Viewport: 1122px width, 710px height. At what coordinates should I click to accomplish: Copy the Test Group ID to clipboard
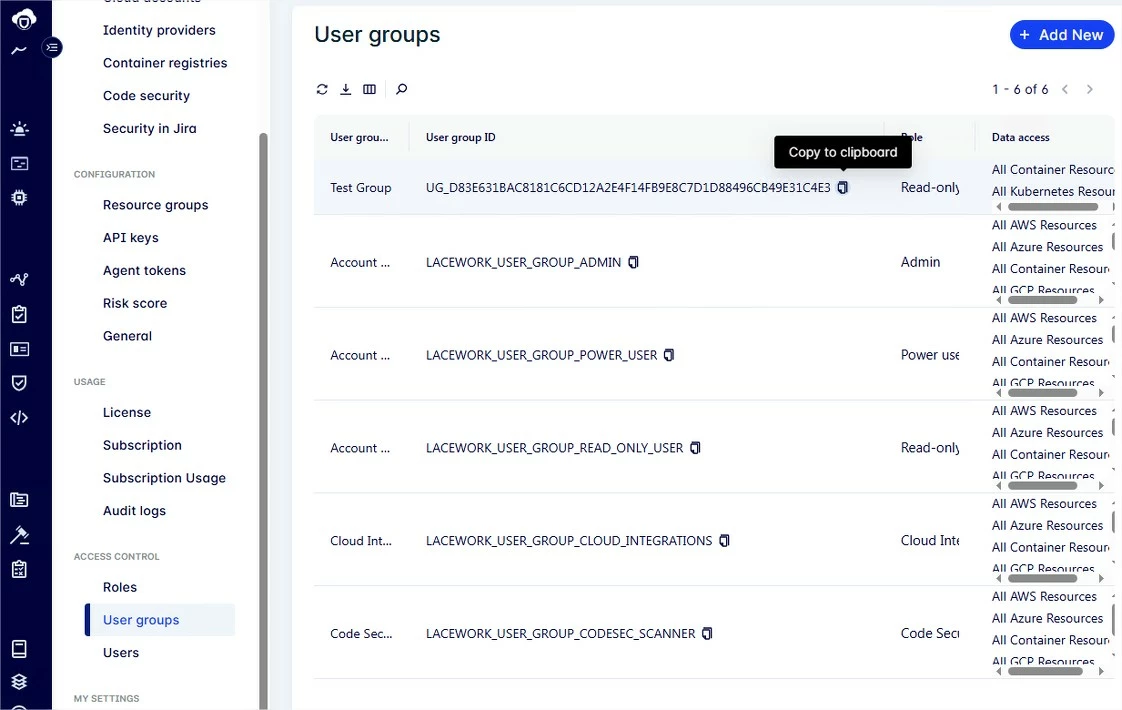point(843,188)
